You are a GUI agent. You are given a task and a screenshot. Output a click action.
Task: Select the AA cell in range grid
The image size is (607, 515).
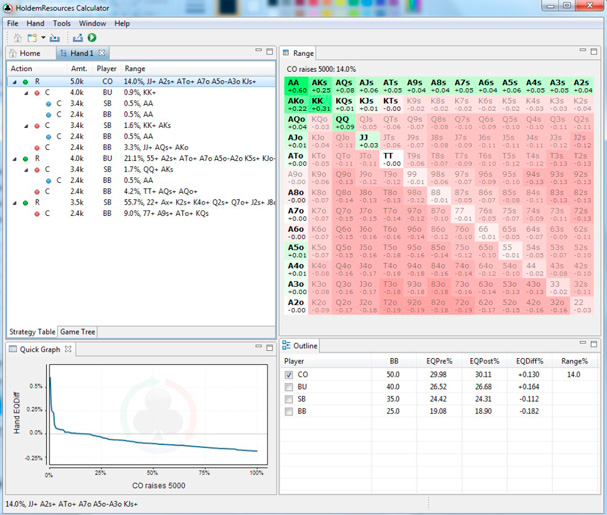click(293, 87)
